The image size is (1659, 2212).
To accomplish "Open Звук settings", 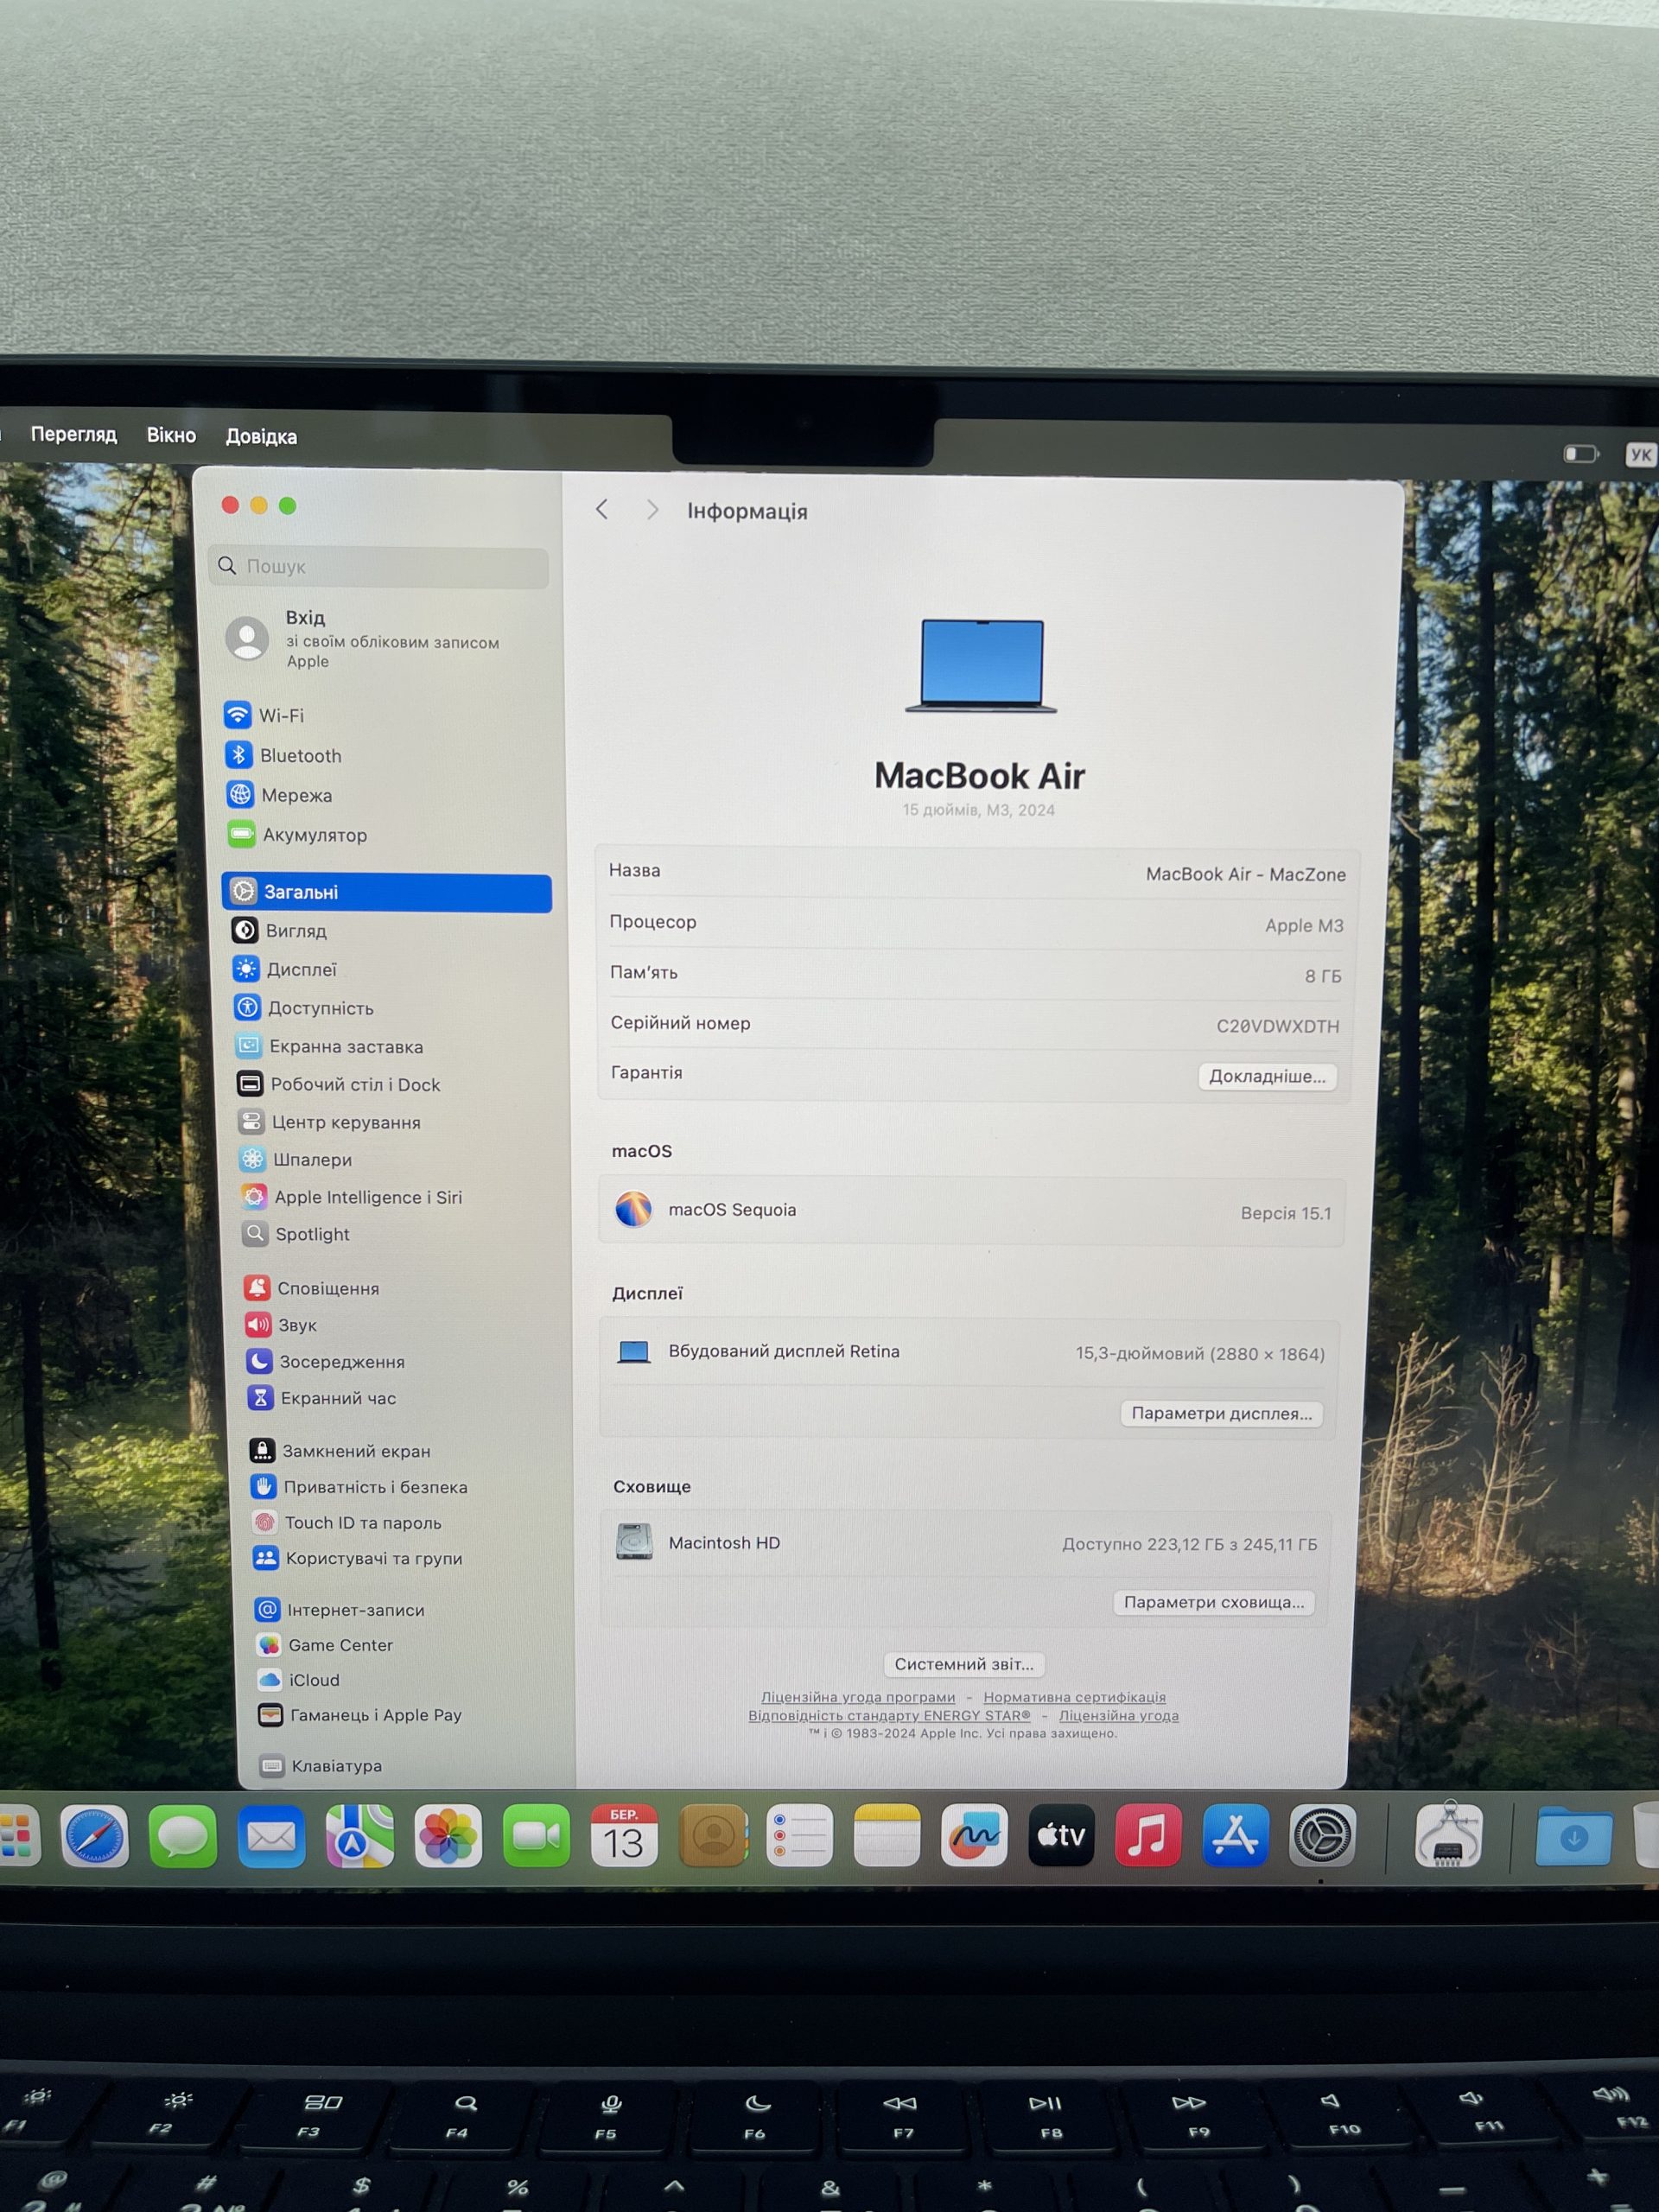I will point(282,1325).
